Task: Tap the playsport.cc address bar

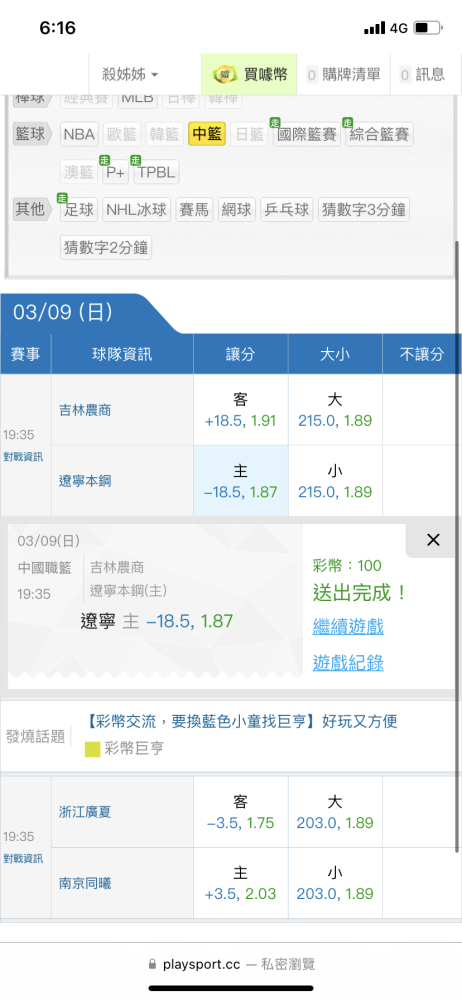Action: click(x=231, y=964)
